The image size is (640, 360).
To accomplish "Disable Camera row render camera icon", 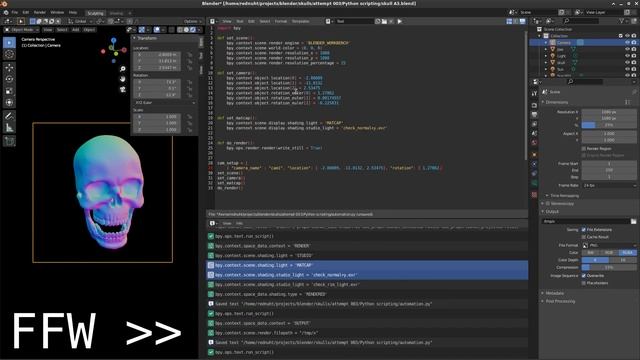I will (x=634, y=42).
